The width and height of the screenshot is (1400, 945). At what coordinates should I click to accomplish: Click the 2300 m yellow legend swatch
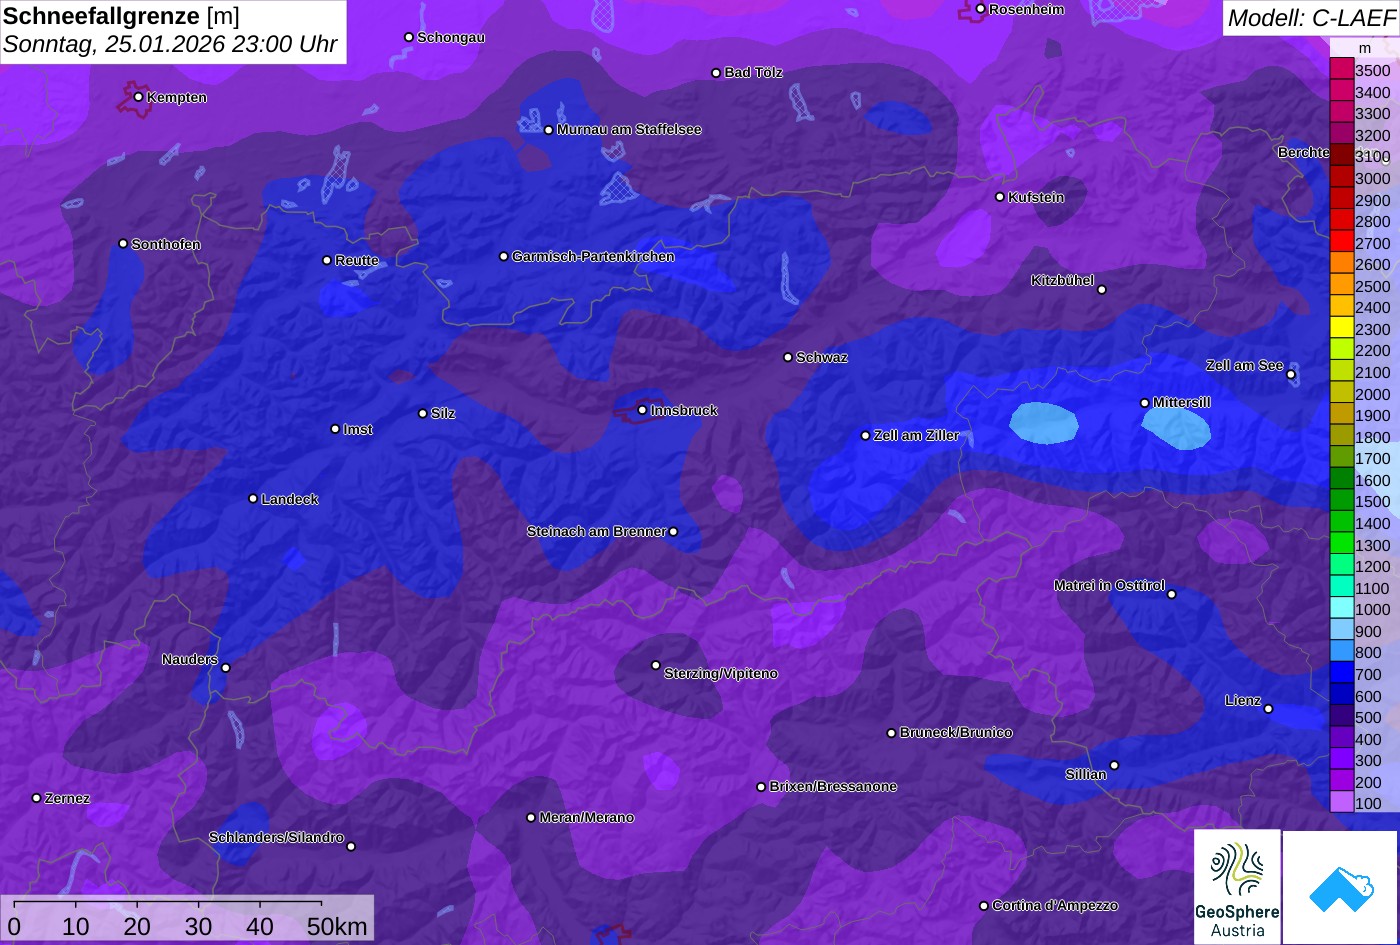pos(1341,329)
